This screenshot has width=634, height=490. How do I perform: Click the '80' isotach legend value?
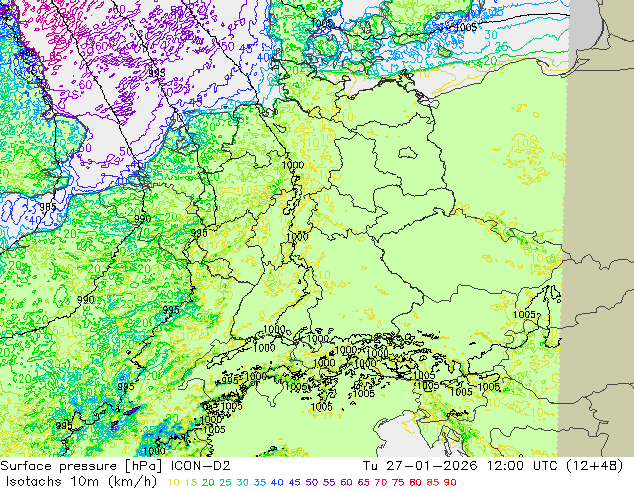point(415,482)
